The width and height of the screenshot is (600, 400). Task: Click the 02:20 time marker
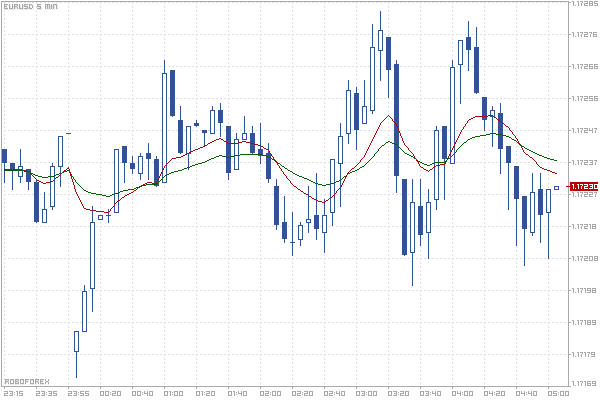pos(302,393)
